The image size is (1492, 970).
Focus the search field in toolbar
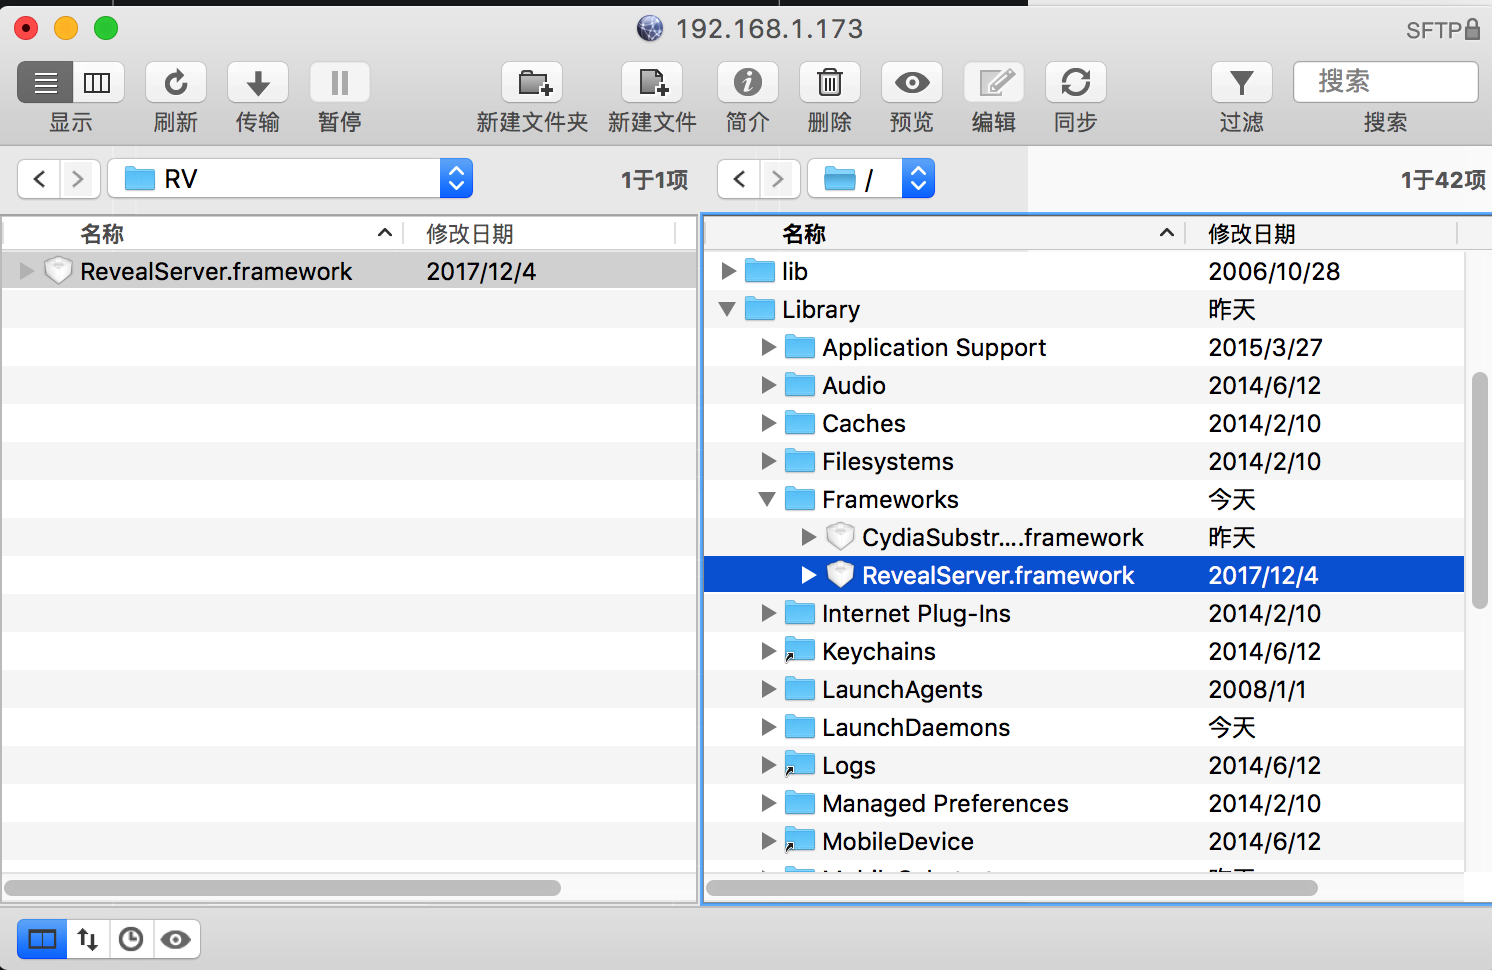pos(1386,82)
